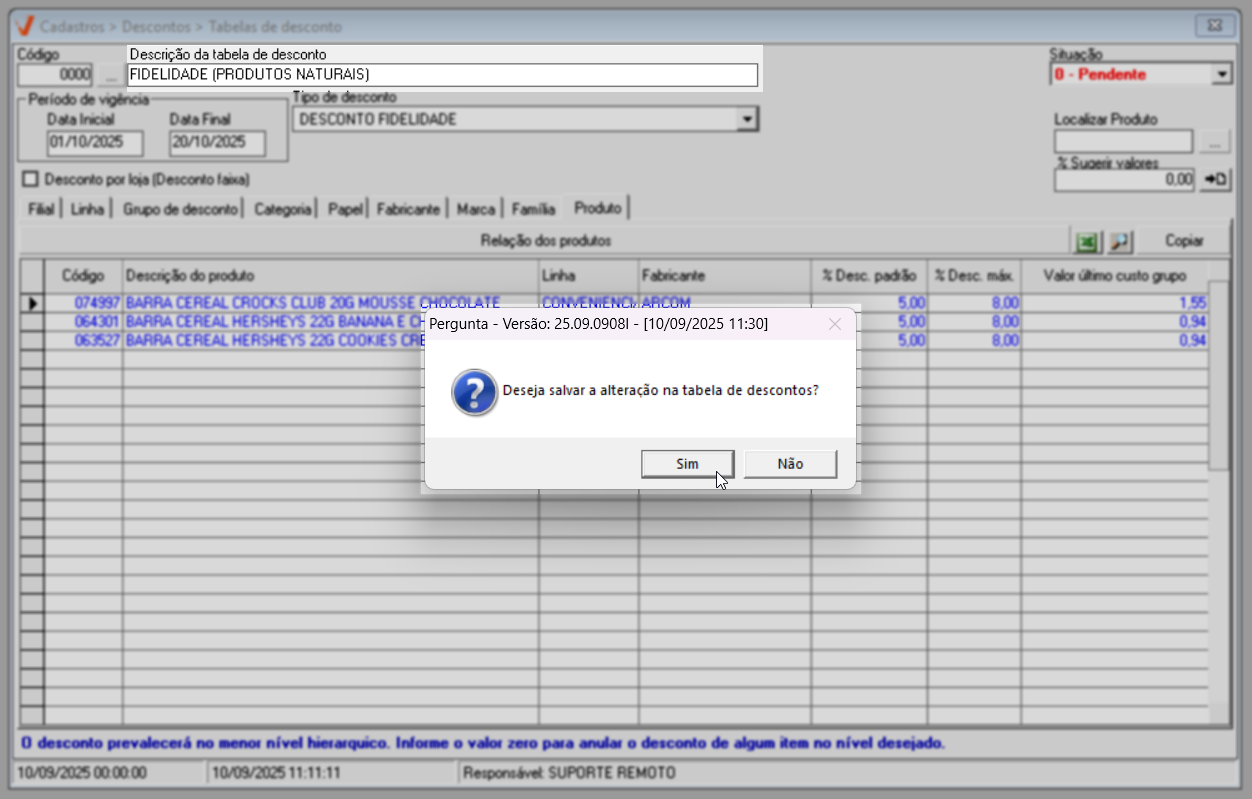Image resolution: width=1252 pixels, height=799 pixels.
Task: Select the Produto tab
Action: (x=597, y=208)
